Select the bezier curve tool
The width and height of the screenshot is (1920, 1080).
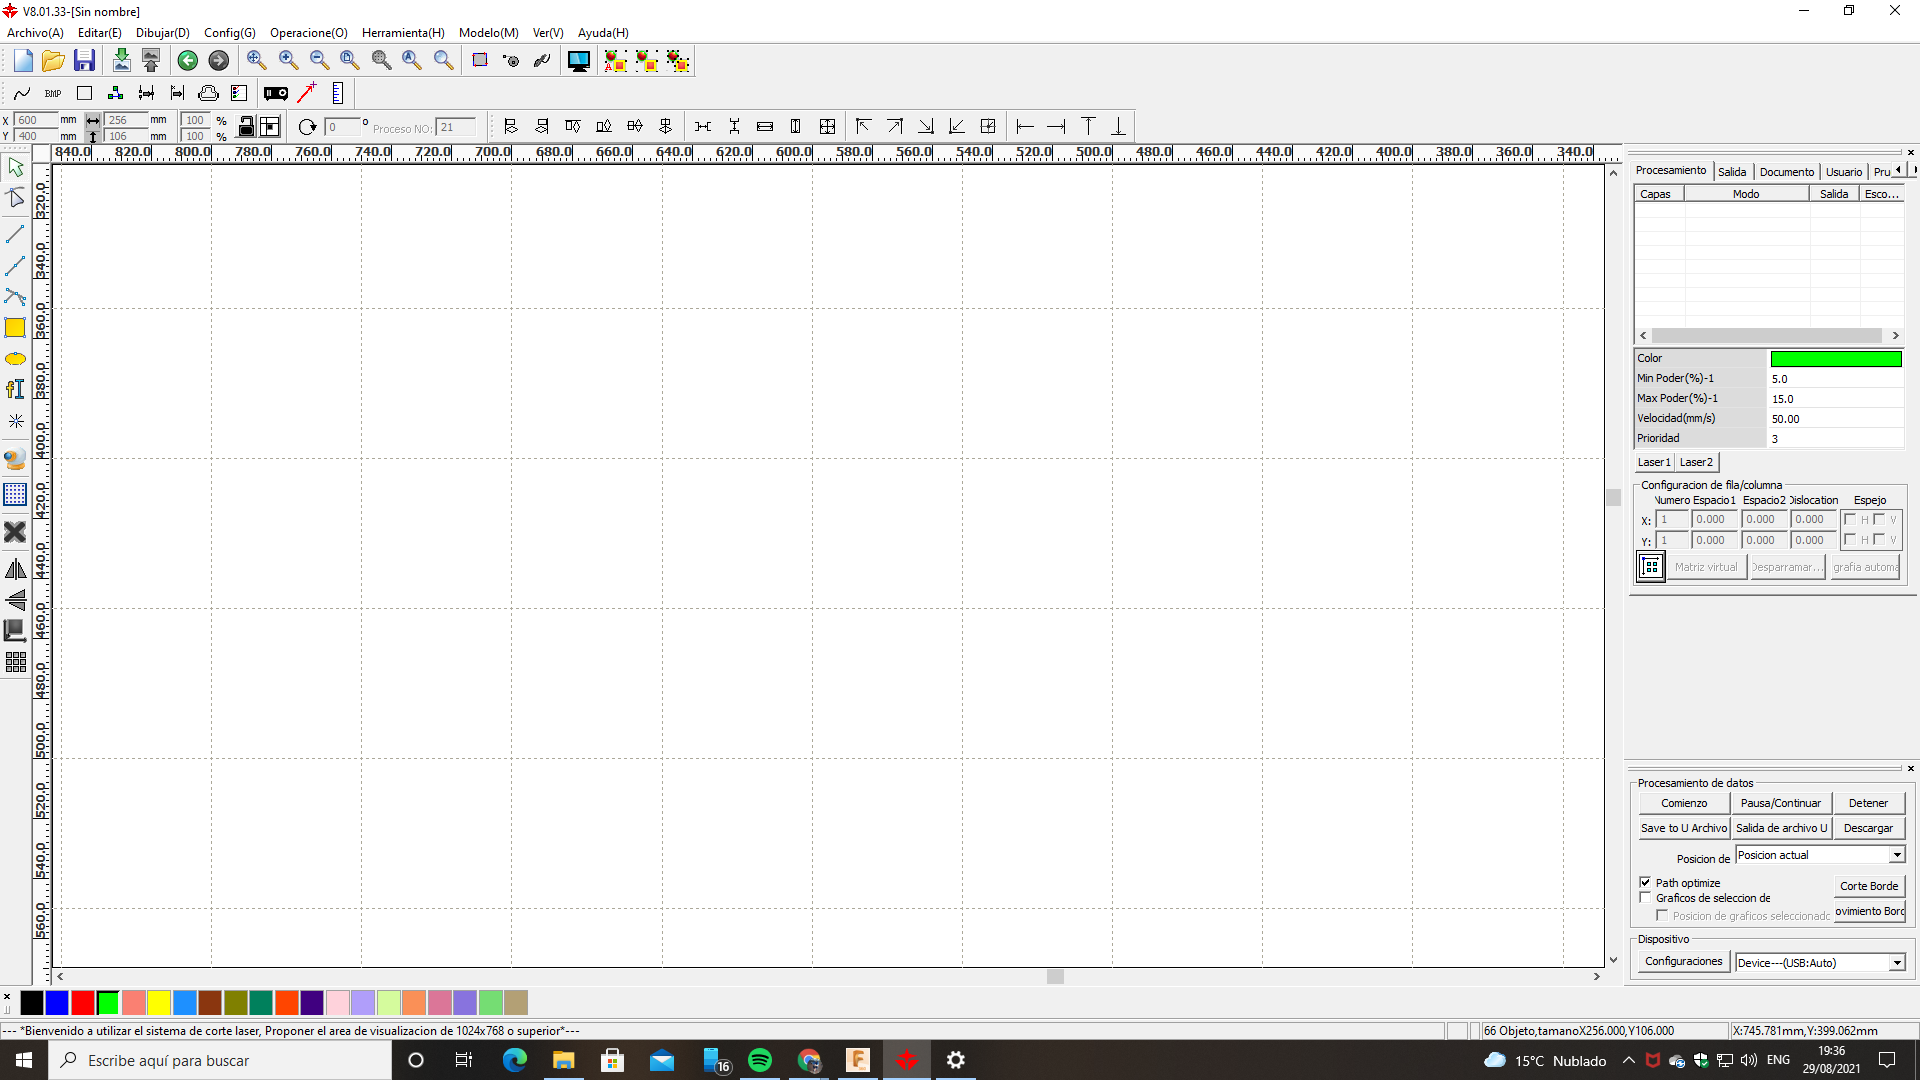(x=15, y=296)
